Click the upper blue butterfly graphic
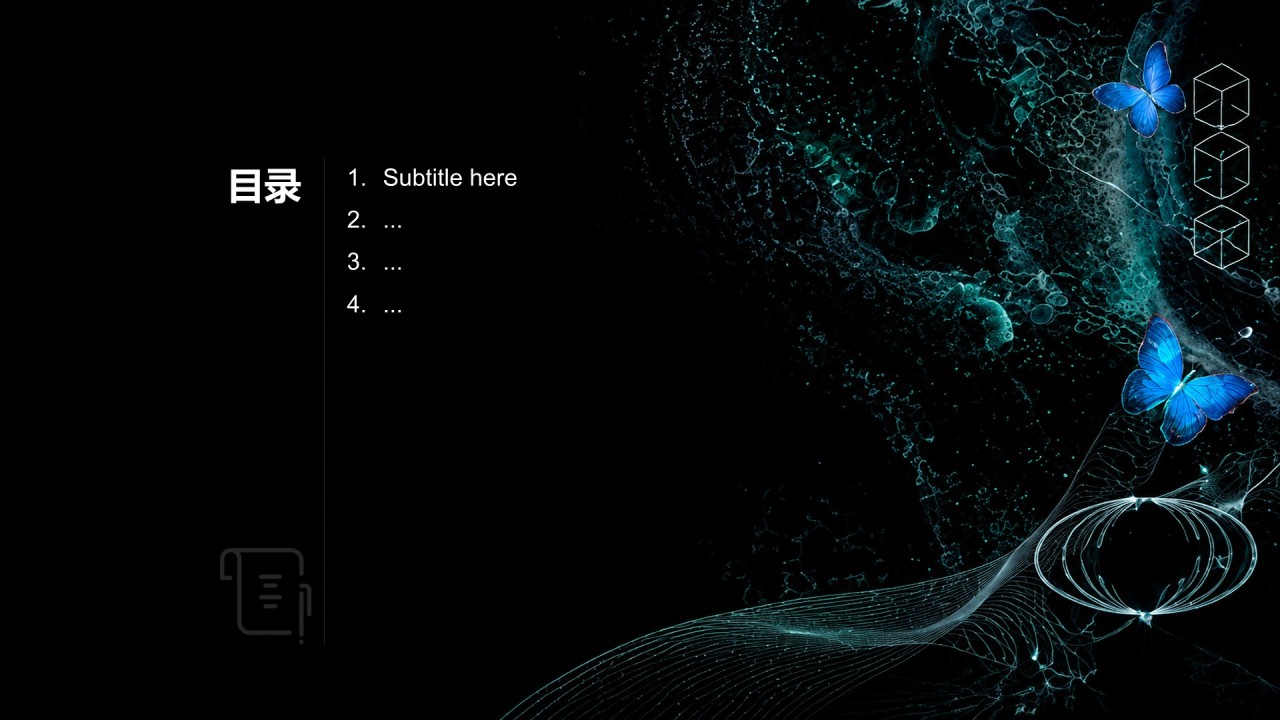The height and width of the screenshot is (720, 1280). coord(1139,90)
